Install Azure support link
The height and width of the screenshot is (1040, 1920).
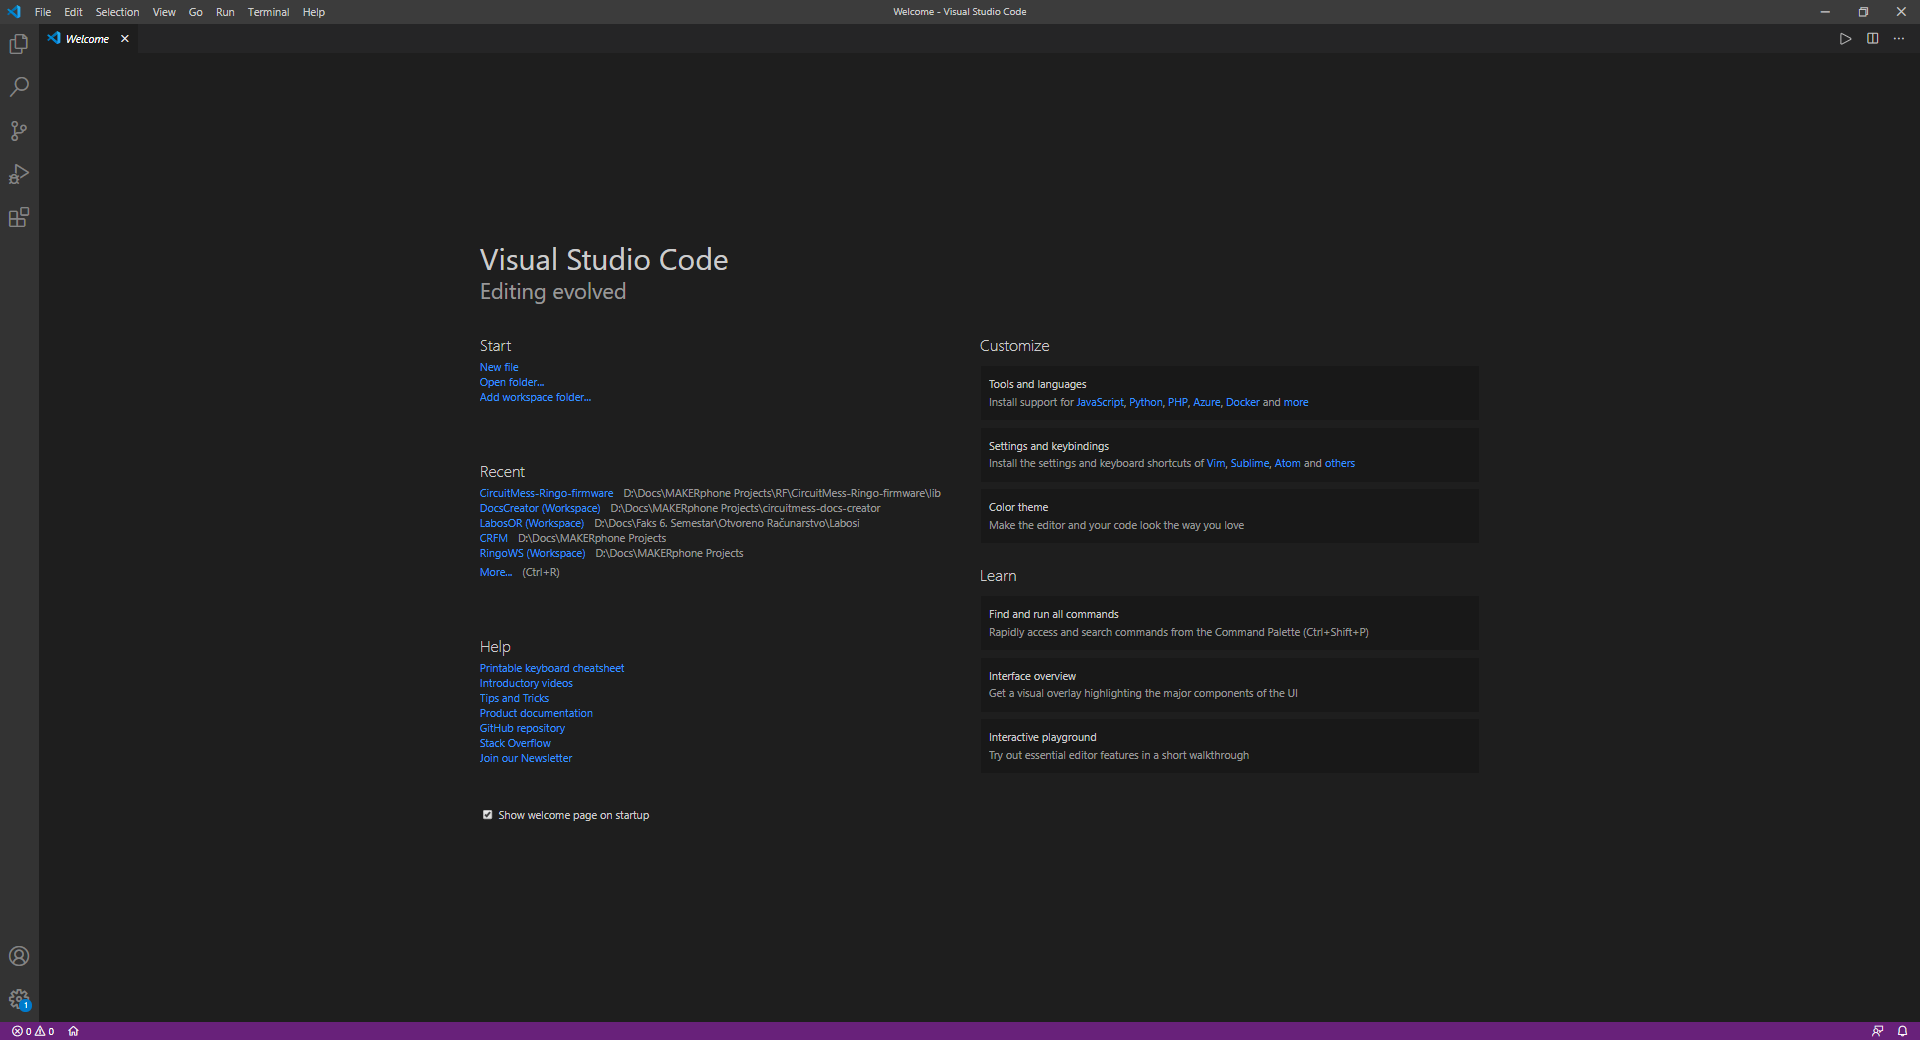tap(1206, 402)
